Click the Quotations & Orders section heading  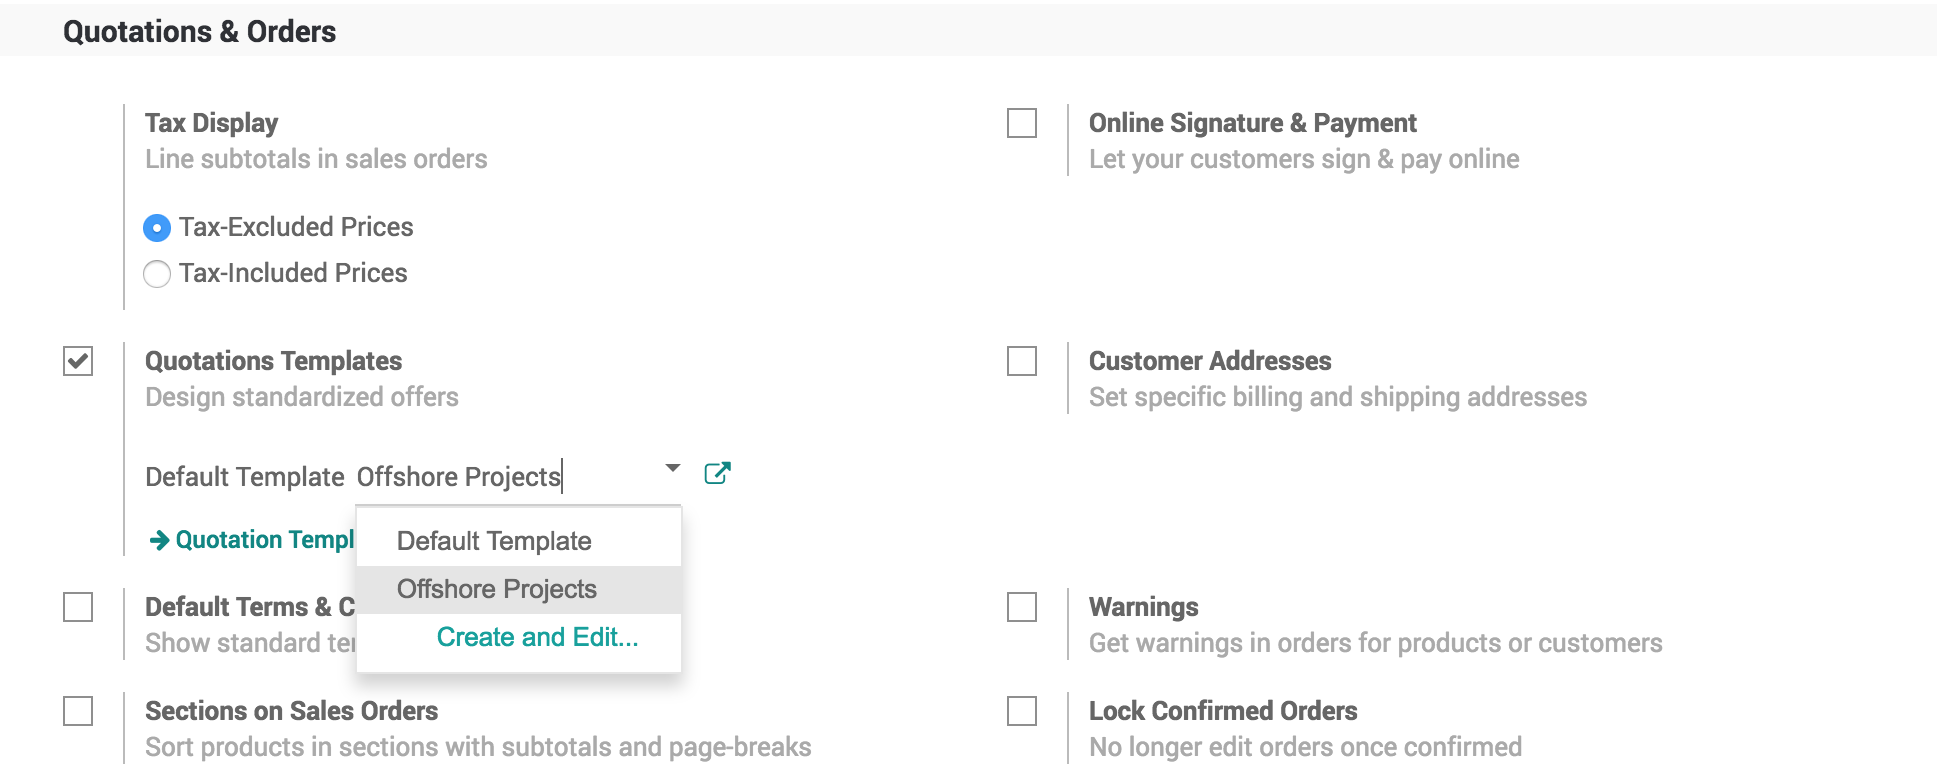tap(199, 32)
